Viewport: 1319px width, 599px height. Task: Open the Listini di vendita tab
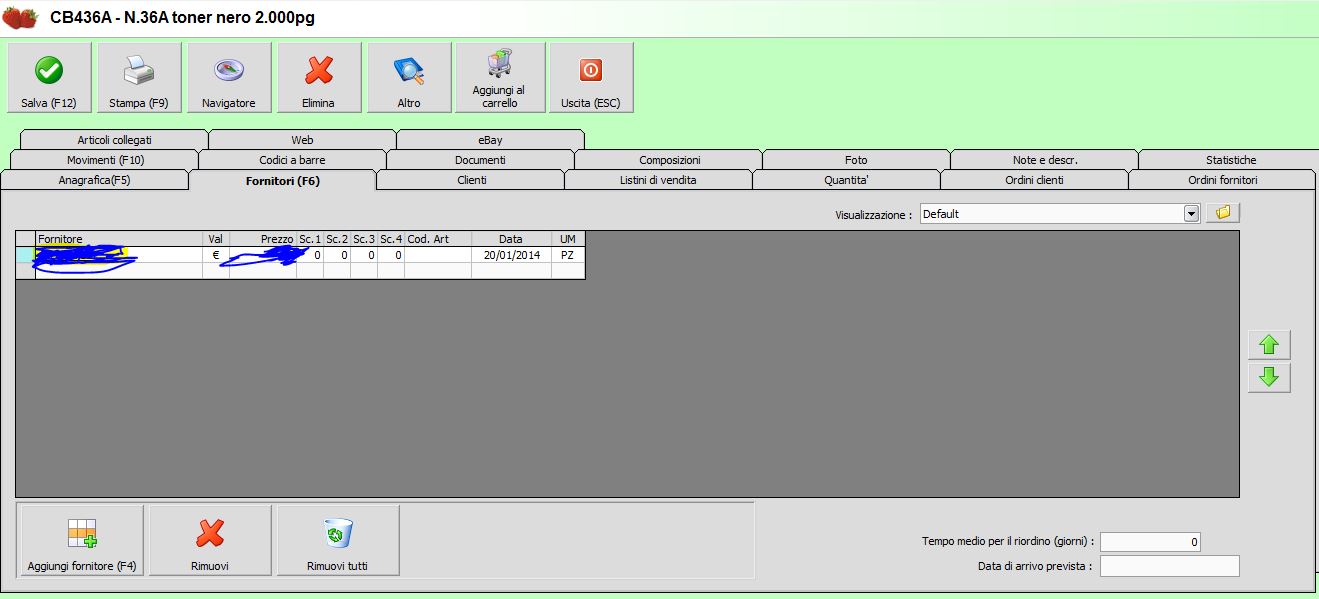pyautogui.click(x=658, y=180)
